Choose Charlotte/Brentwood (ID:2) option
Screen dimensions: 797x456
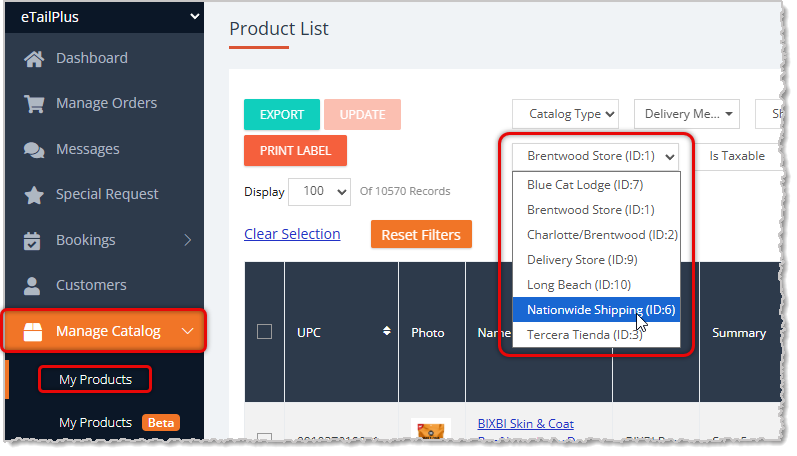pos(596,235)
